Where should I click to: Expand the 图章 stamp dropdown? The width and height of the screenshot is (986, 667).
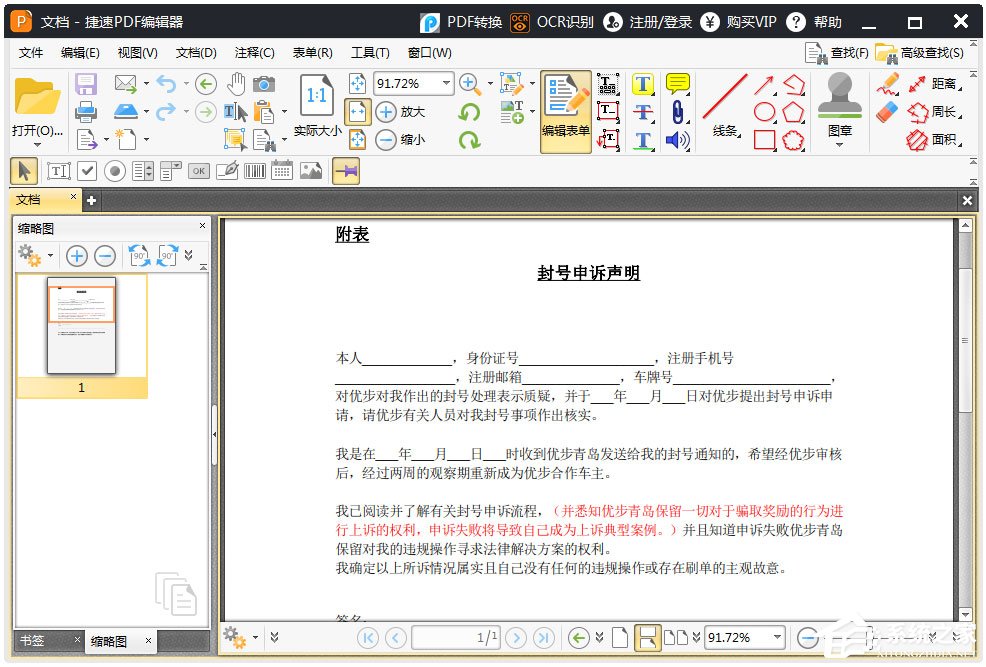click(839, 146)
